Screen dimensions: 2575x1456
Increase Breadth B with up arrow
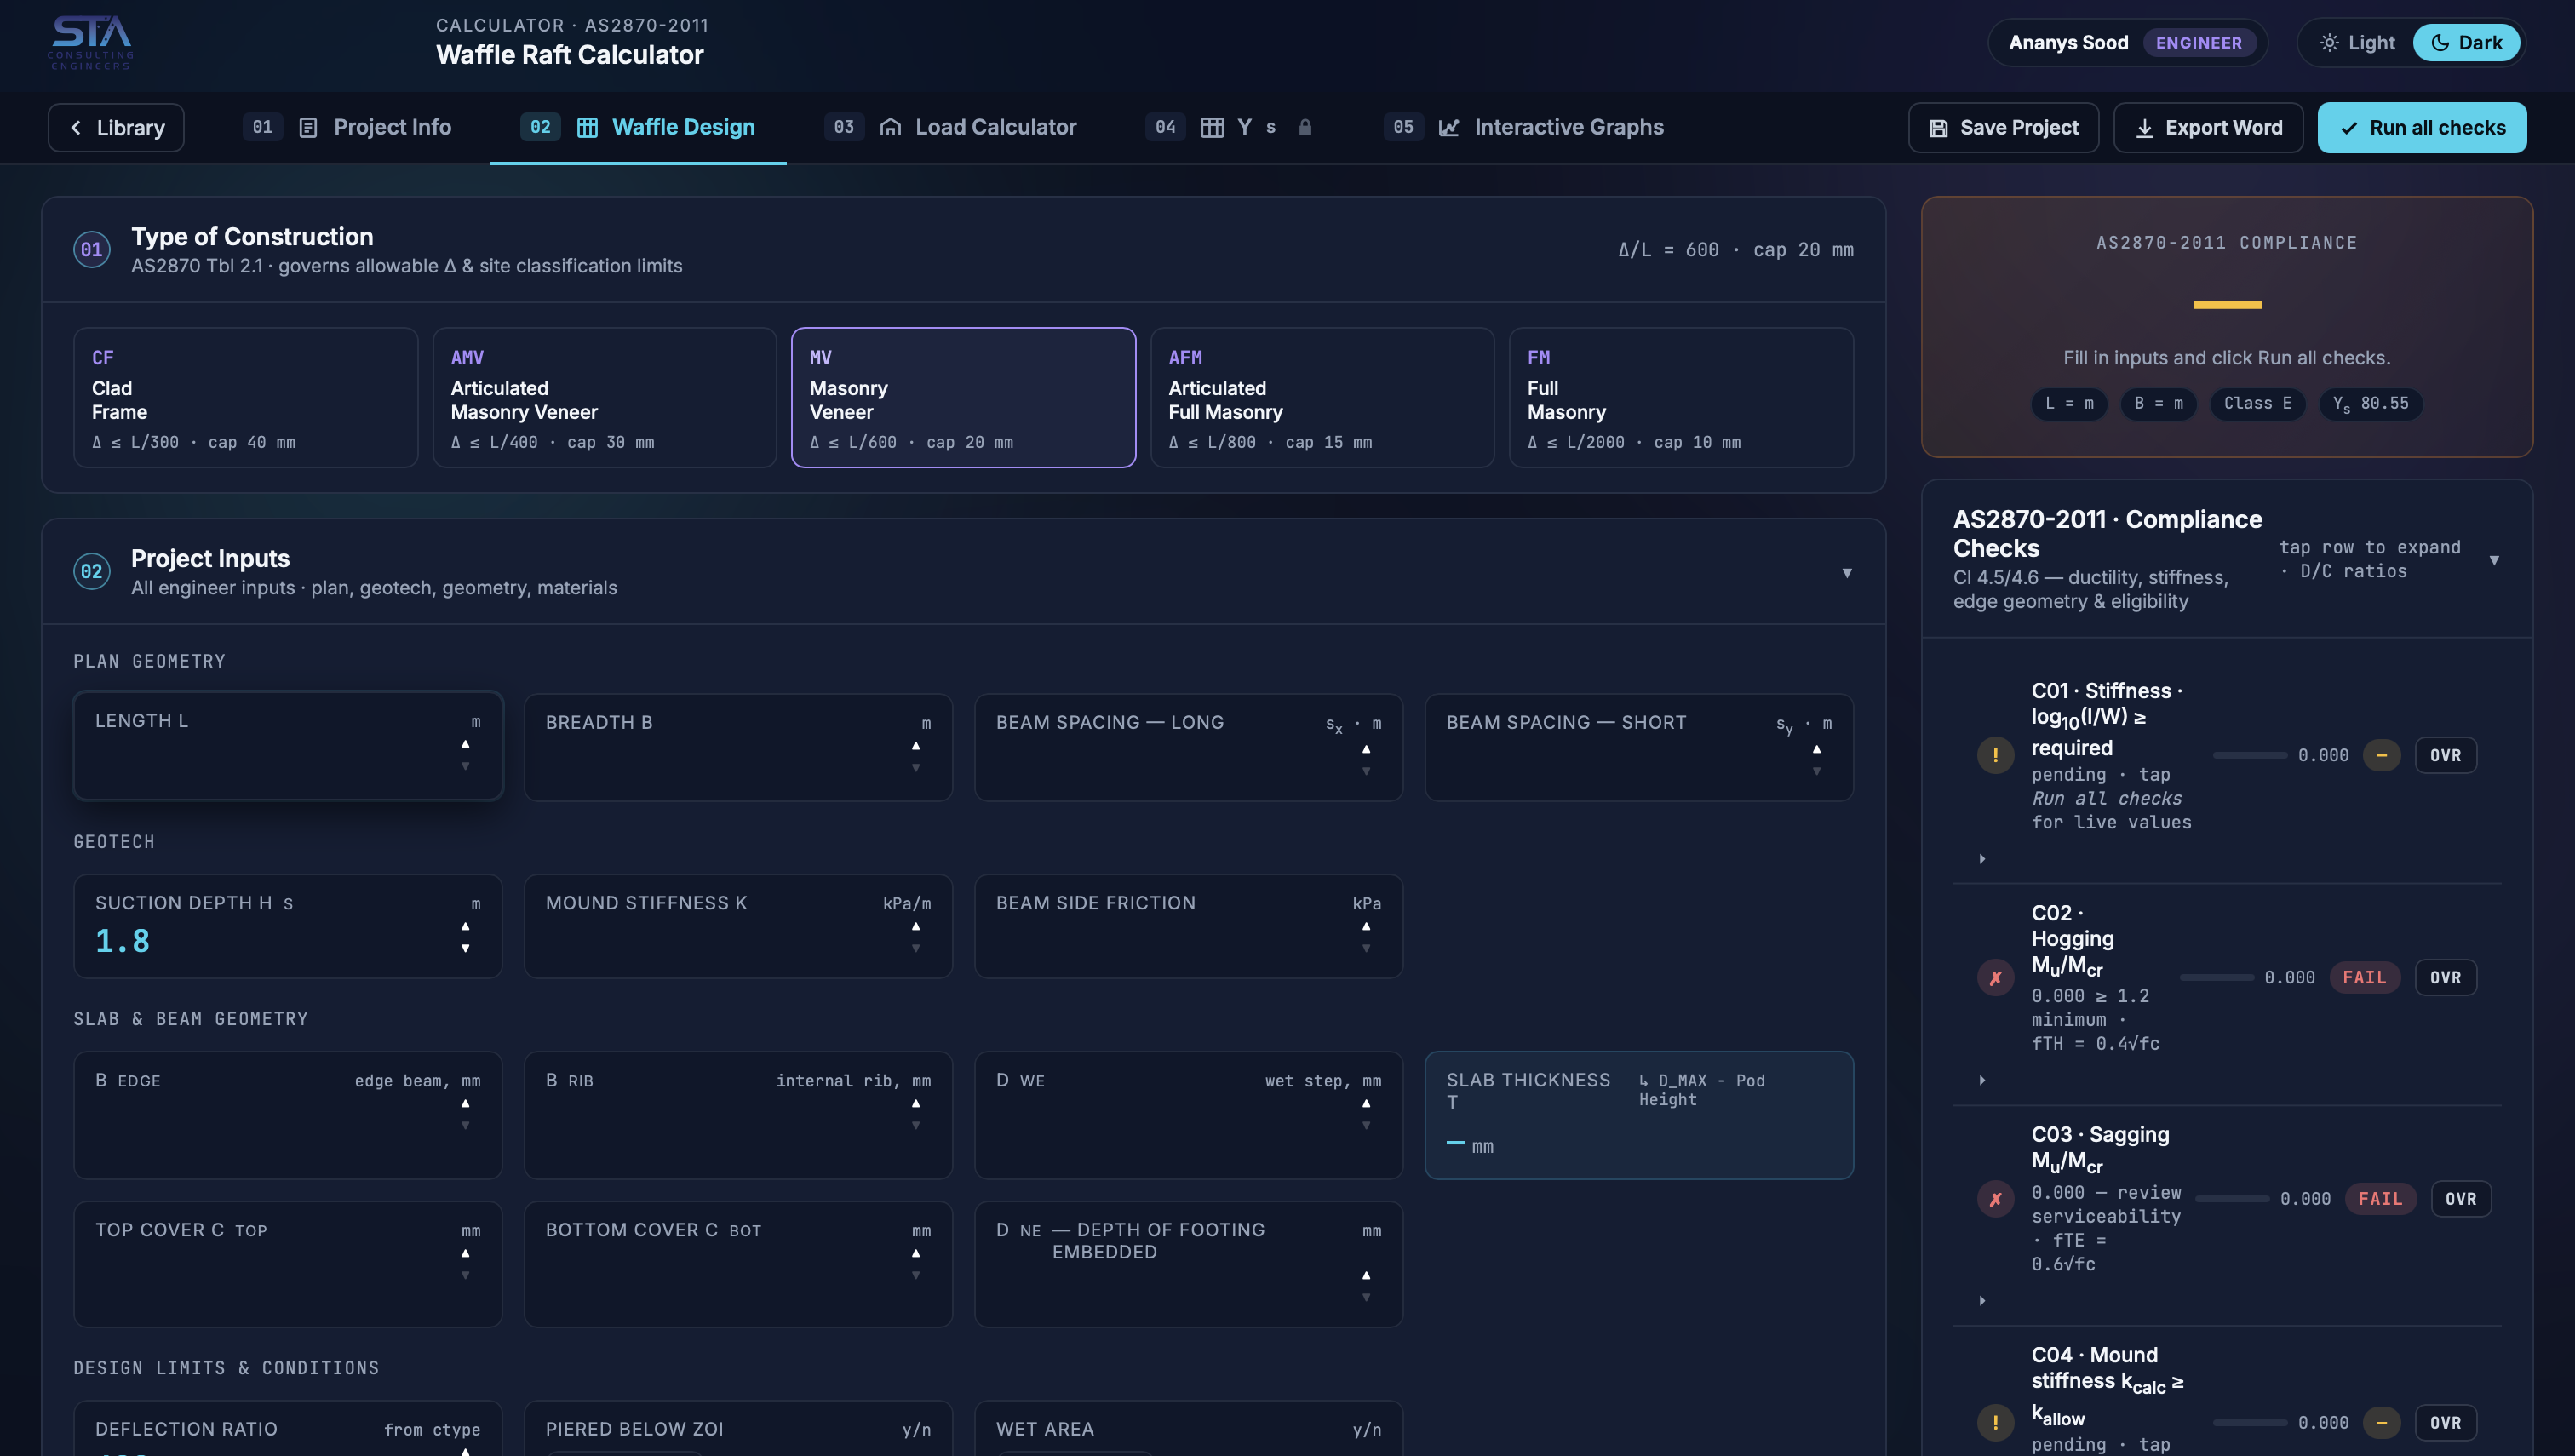915,746
